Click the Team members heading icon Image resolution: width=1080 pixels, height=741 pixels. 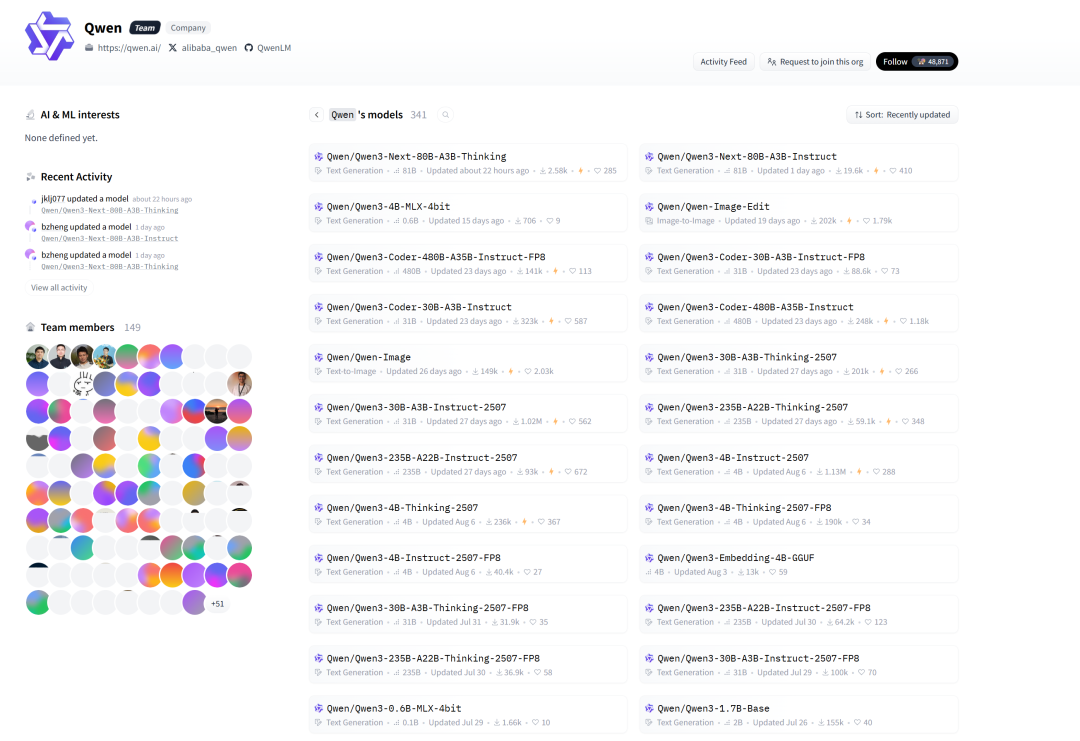click(x=30, y=327)
